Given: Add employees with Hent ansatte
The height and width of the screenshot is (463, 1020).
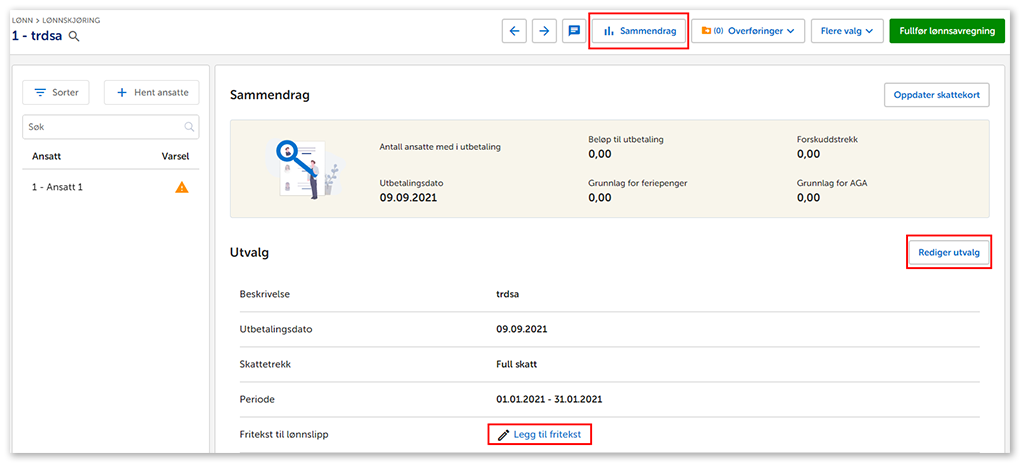Looking at the screenshot, I should [x=151, y=92].
